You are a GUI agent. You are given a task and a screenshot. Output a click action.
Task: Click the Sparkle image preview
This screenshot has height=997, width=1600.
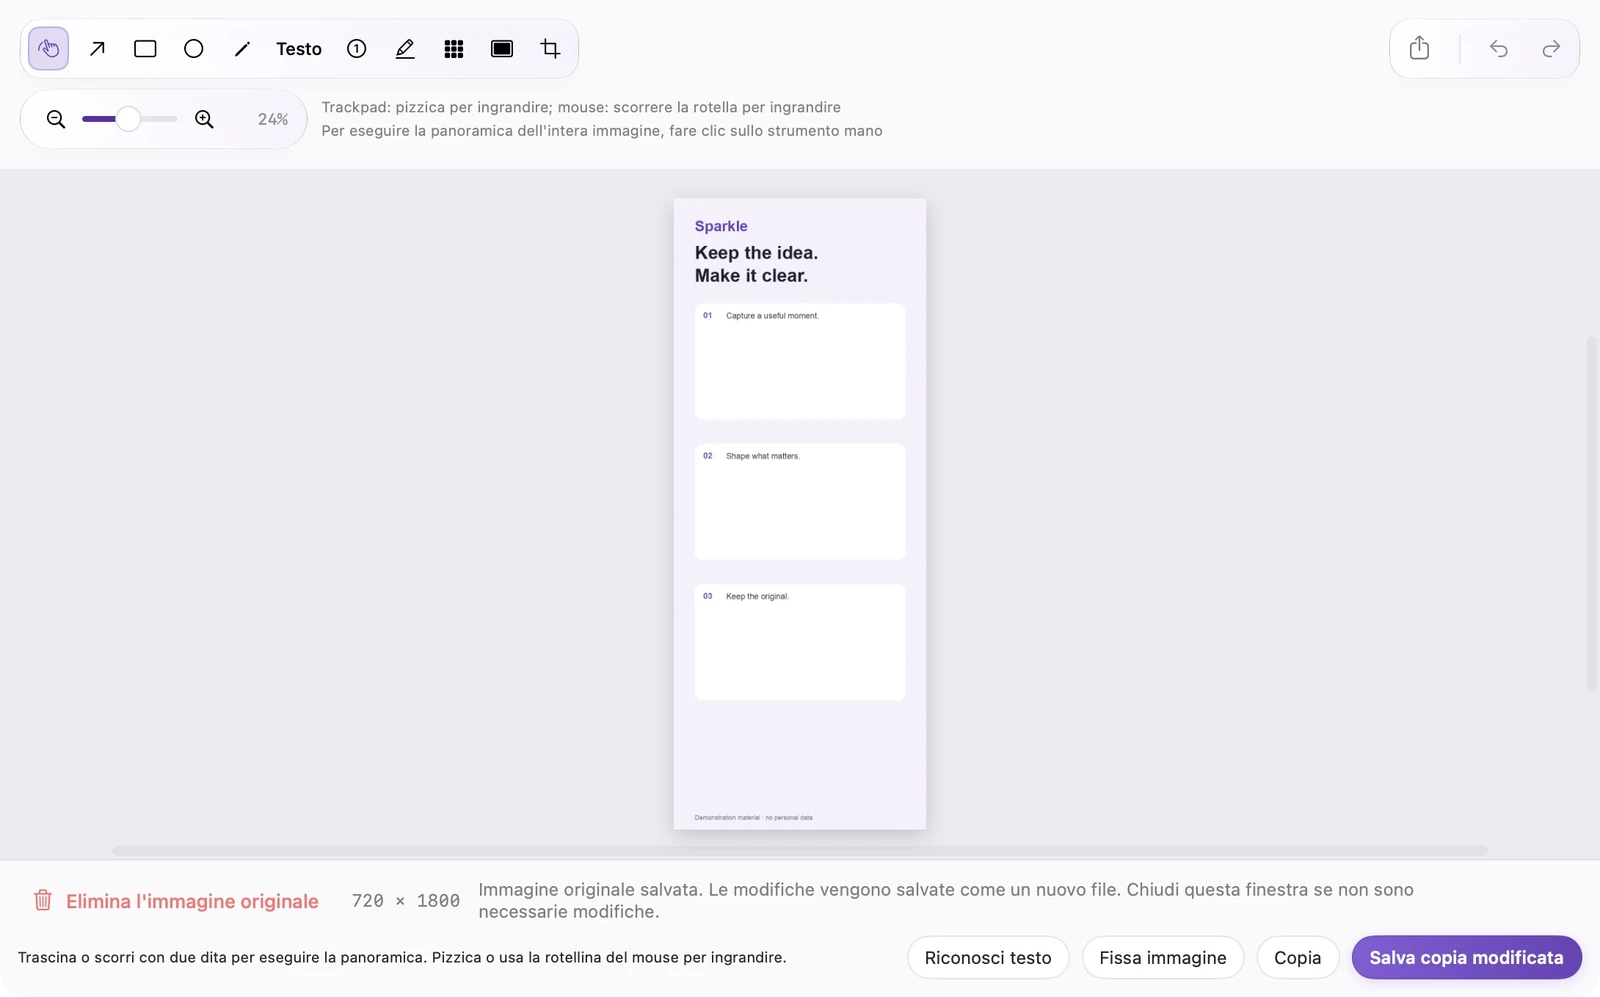click(800, 514)
